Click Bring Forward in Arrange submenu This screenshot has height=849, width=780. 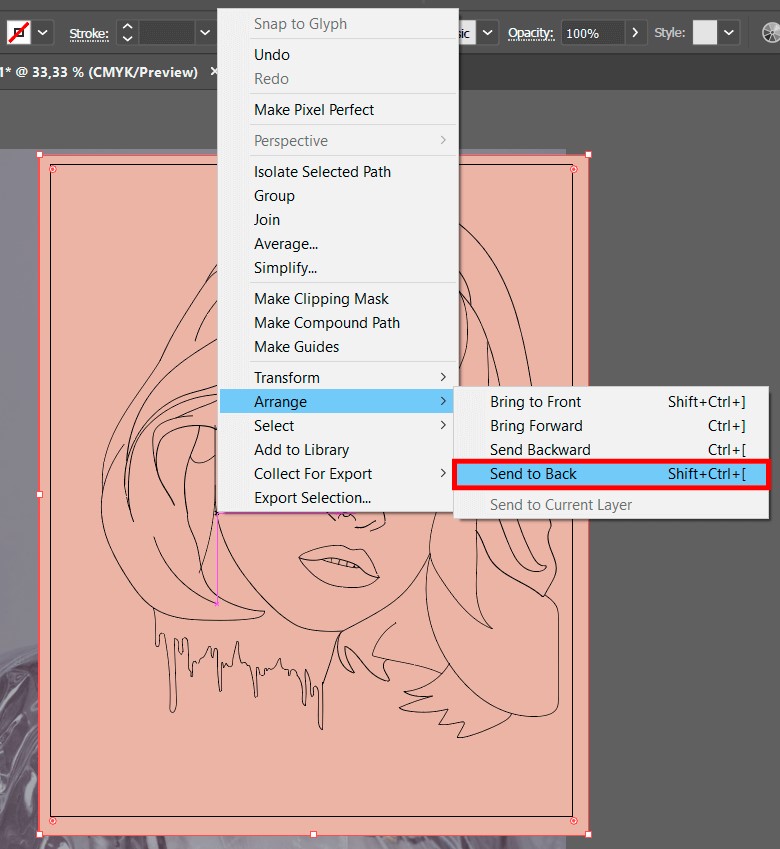click(536, 426)
